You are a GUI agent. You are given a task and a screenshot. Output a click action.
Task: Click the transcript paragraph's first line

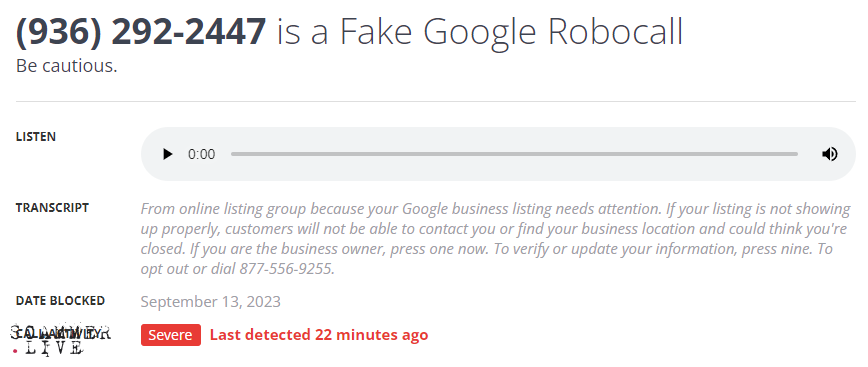point(495,209)
